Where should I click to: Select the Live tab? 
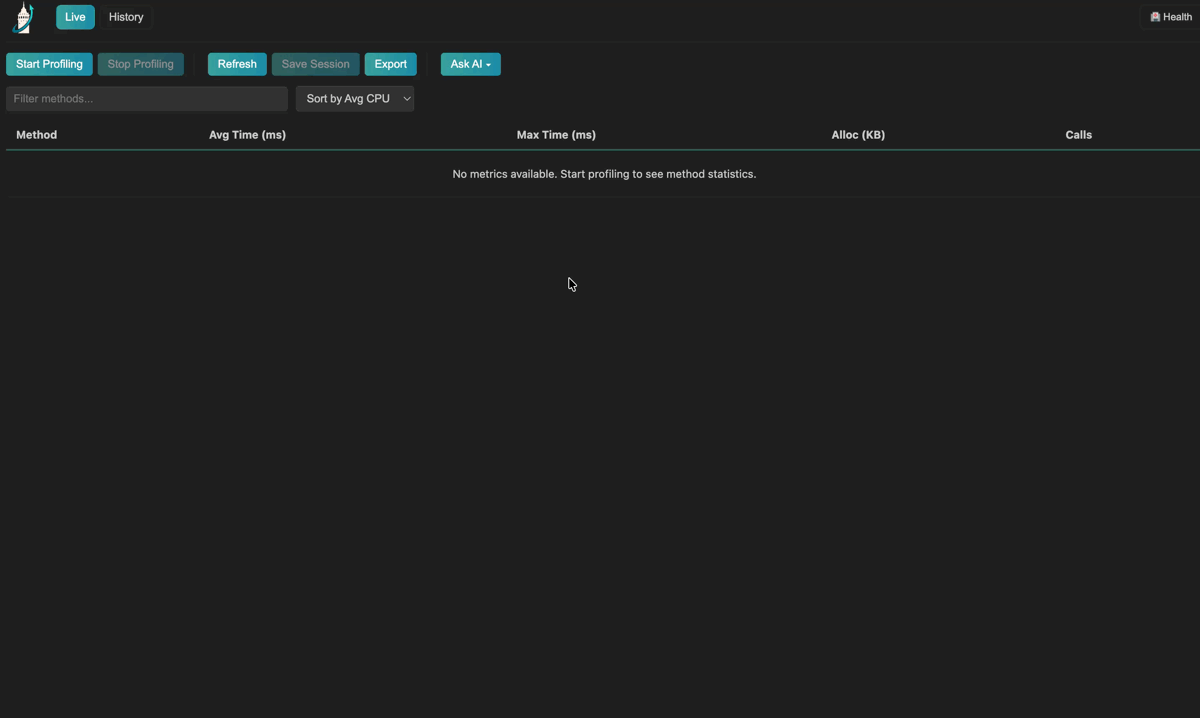(x=75, y=16)
